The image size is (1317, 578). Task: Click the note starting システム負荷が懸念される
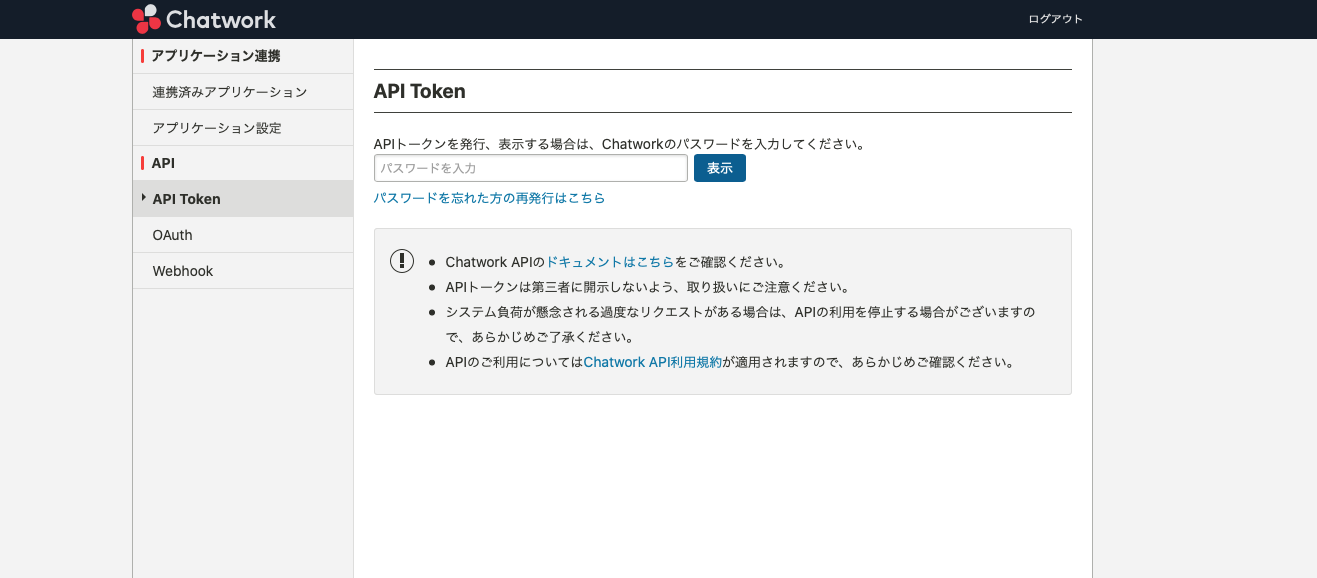click(740, 324)
